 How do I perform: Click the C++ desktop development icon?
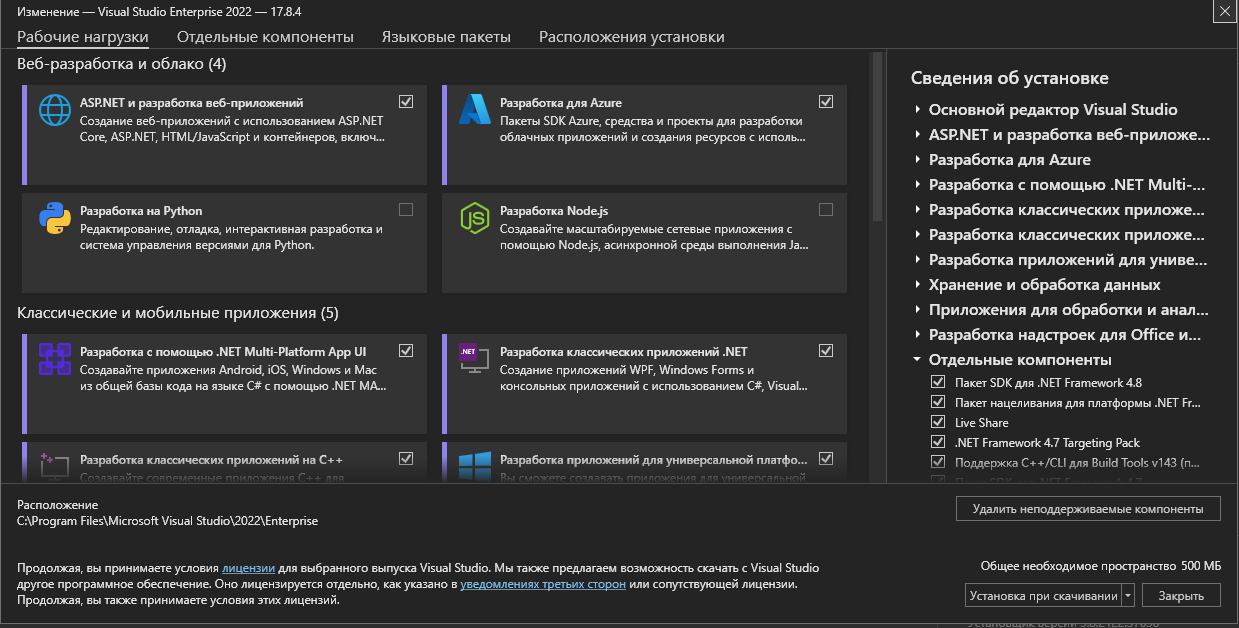tap(52, 464)
